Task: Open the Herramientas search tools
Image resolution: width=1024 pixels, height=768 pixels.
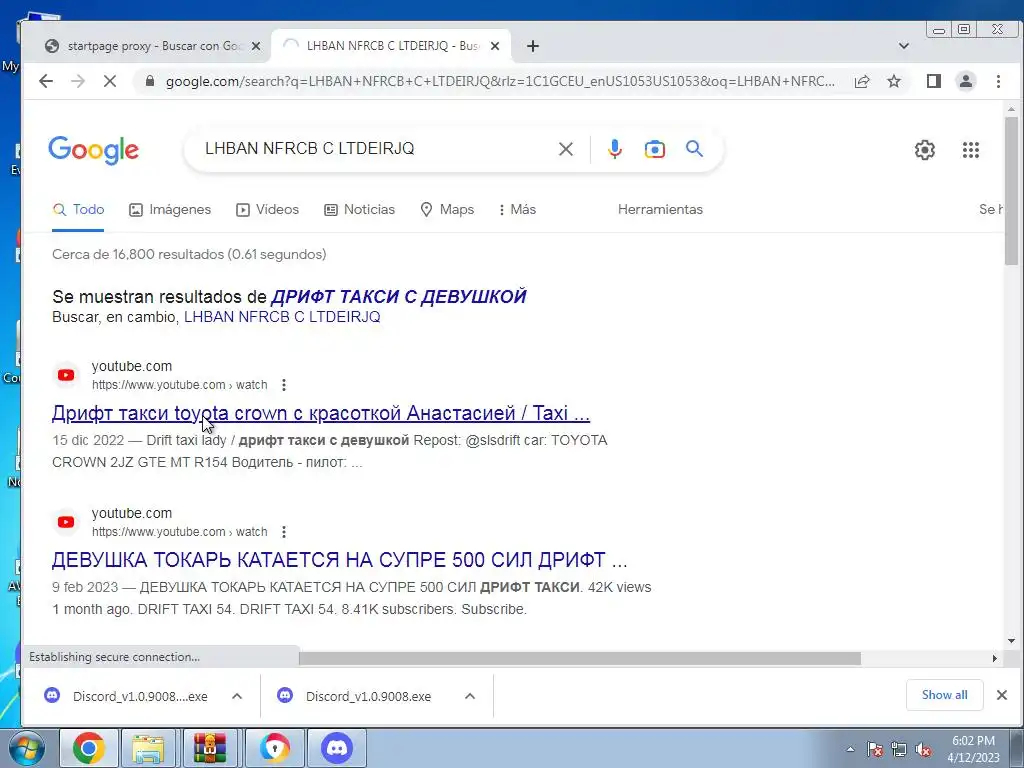Action: [660, 210]
